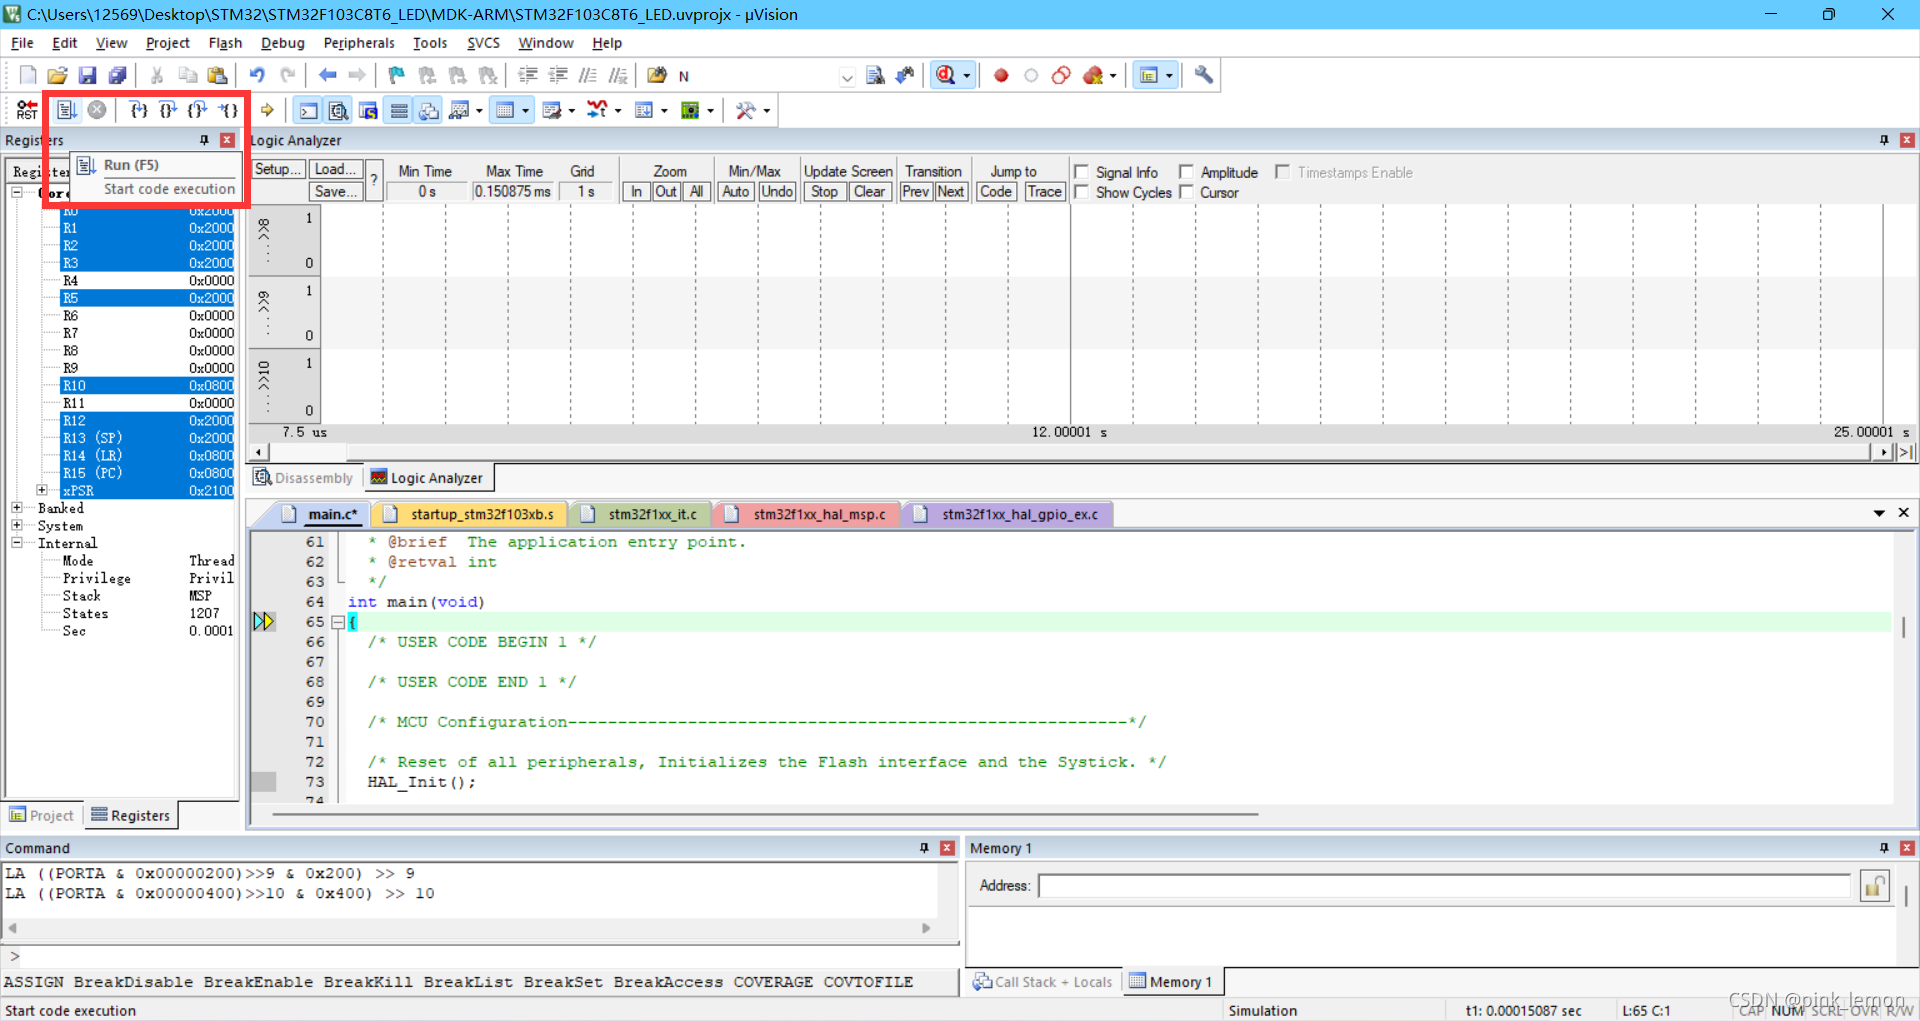Screen dimensions: 1920x1021
Task: Expand the xPSR register node
Action: click(x=42, y=490)
